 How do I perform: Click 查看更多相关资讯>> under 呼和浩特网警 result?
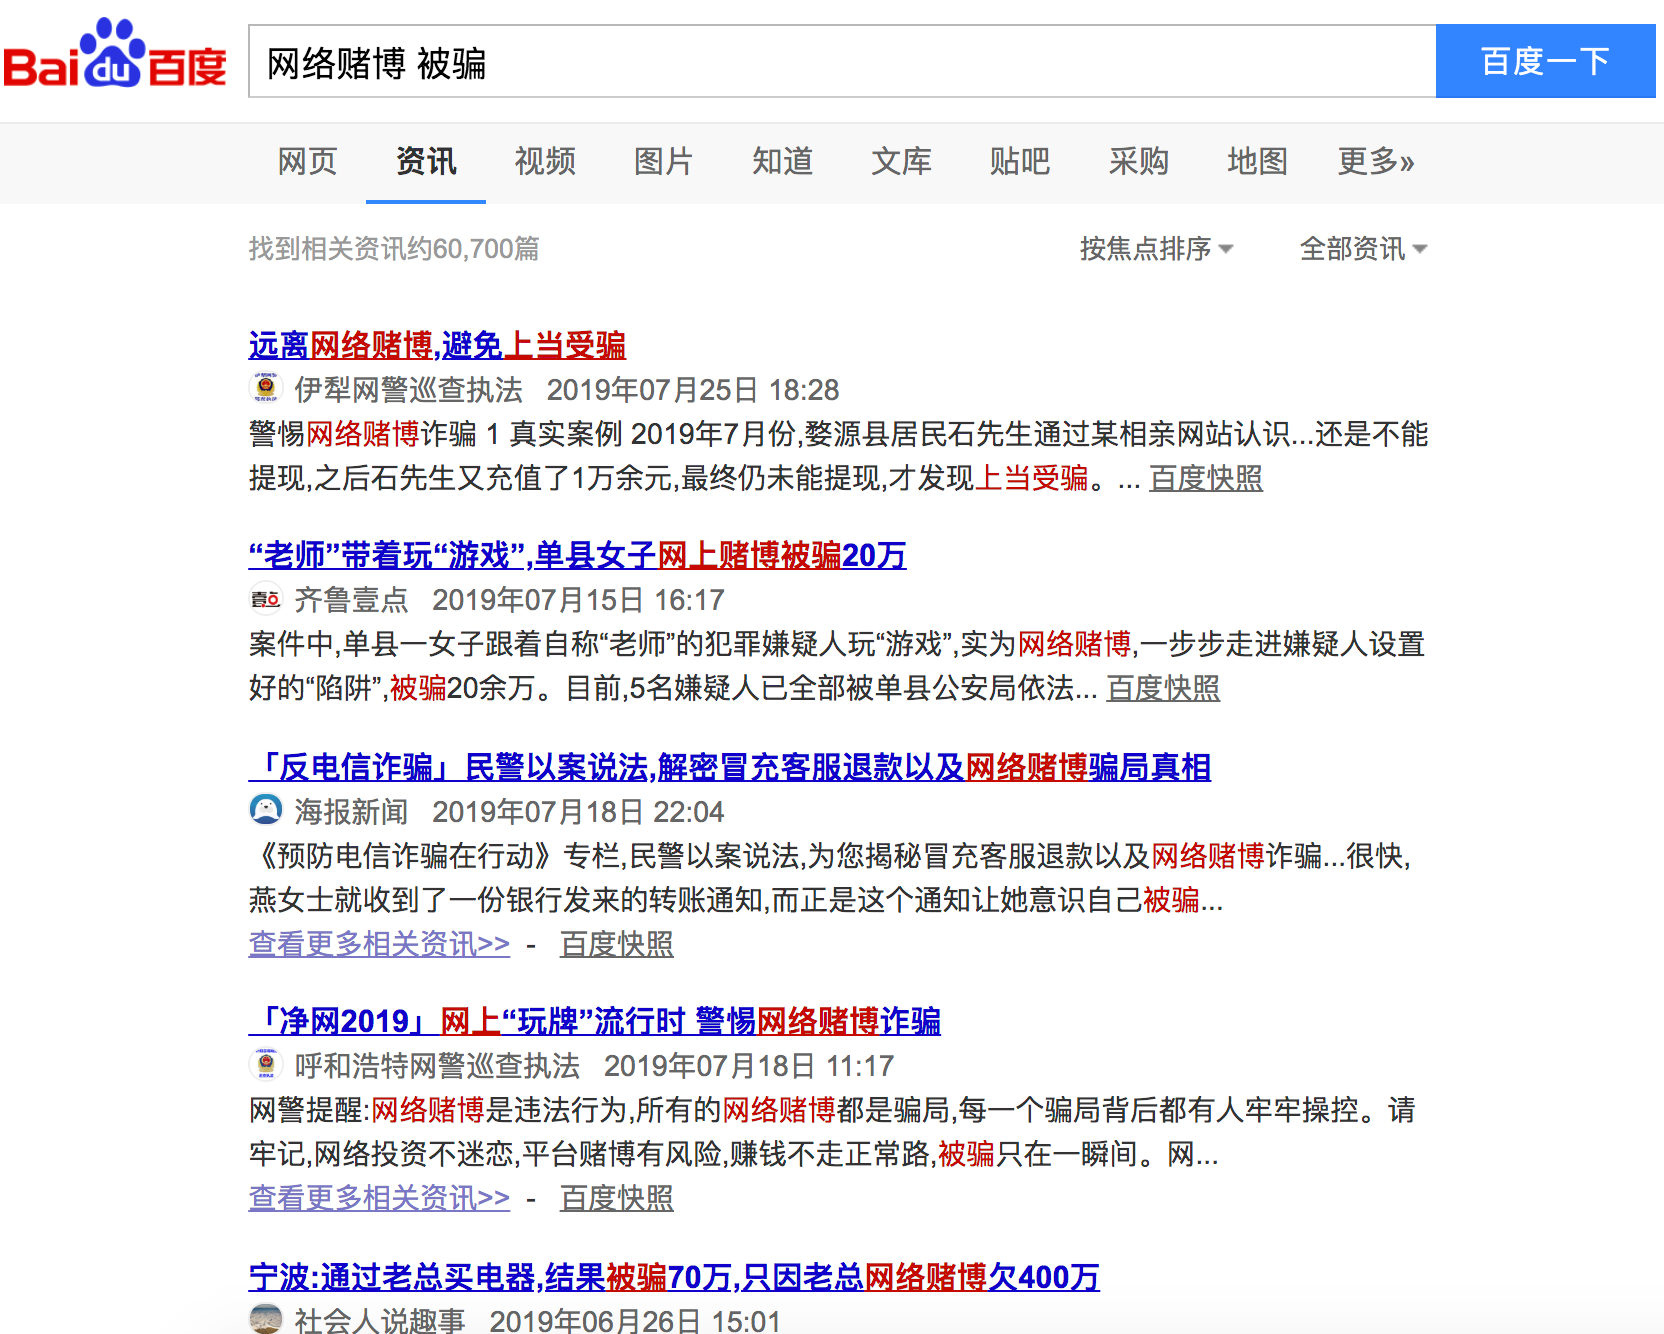(x=379, y=1198)
